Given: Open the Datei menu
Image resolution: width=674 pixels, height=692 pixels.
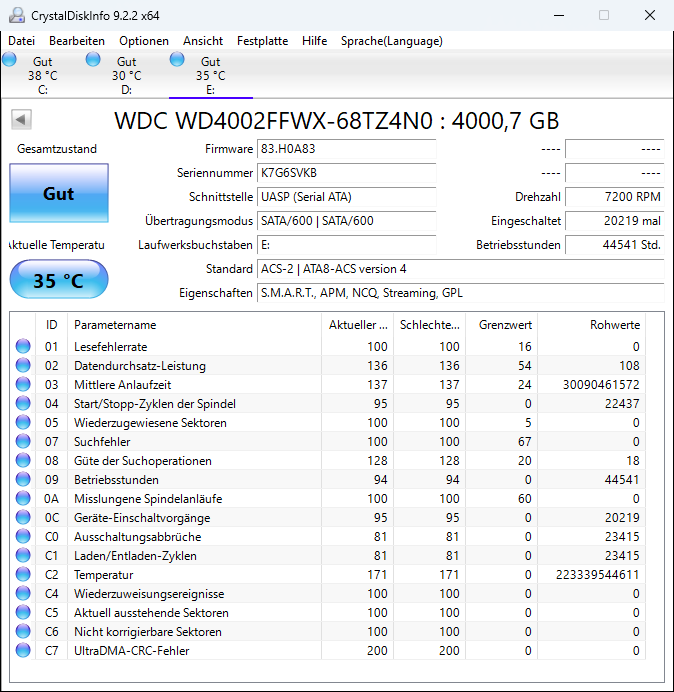Looking at the screenshot, I should tap(21, 41).
